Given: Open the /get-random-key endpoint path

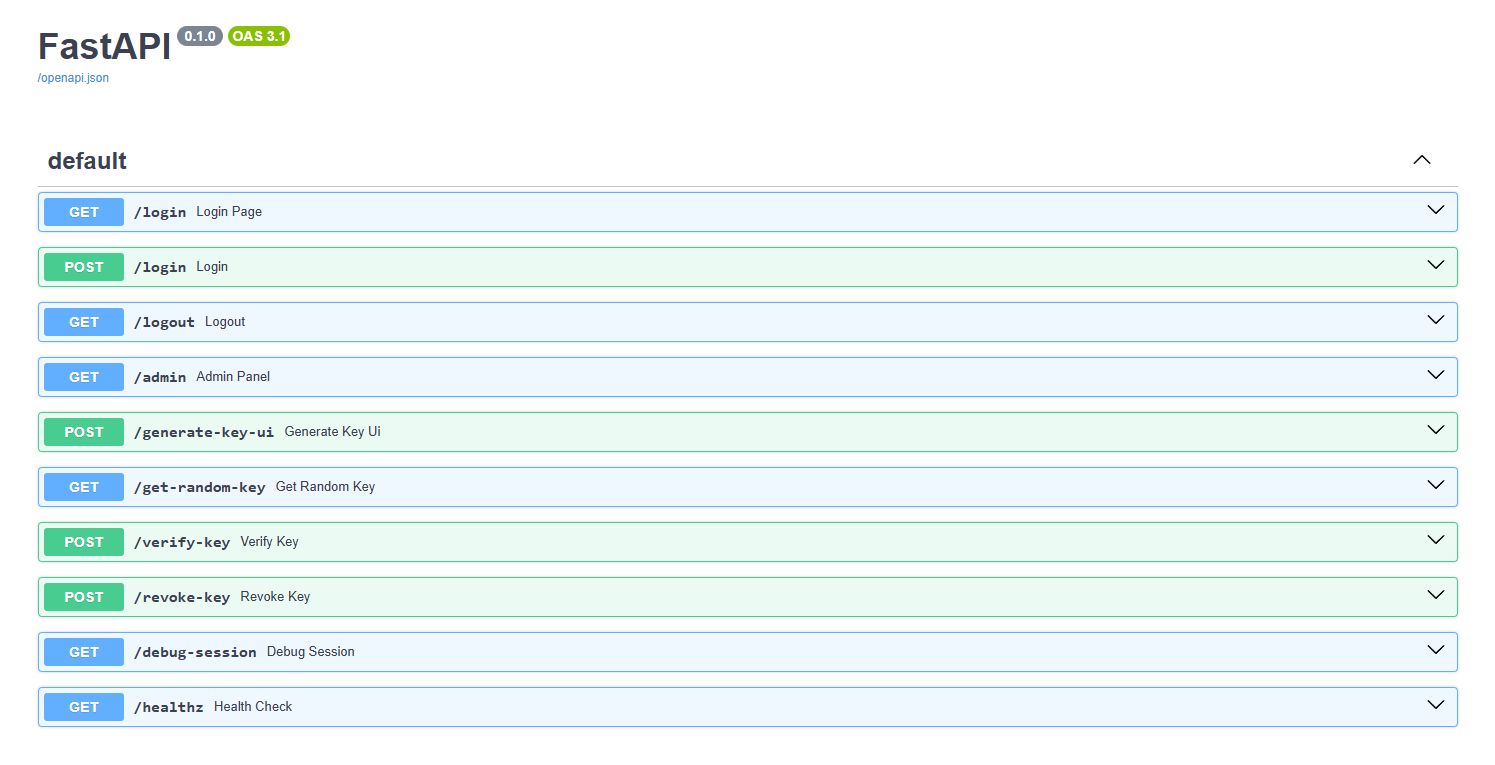Looking at the screenshot, I should click(x=200, y=487).
